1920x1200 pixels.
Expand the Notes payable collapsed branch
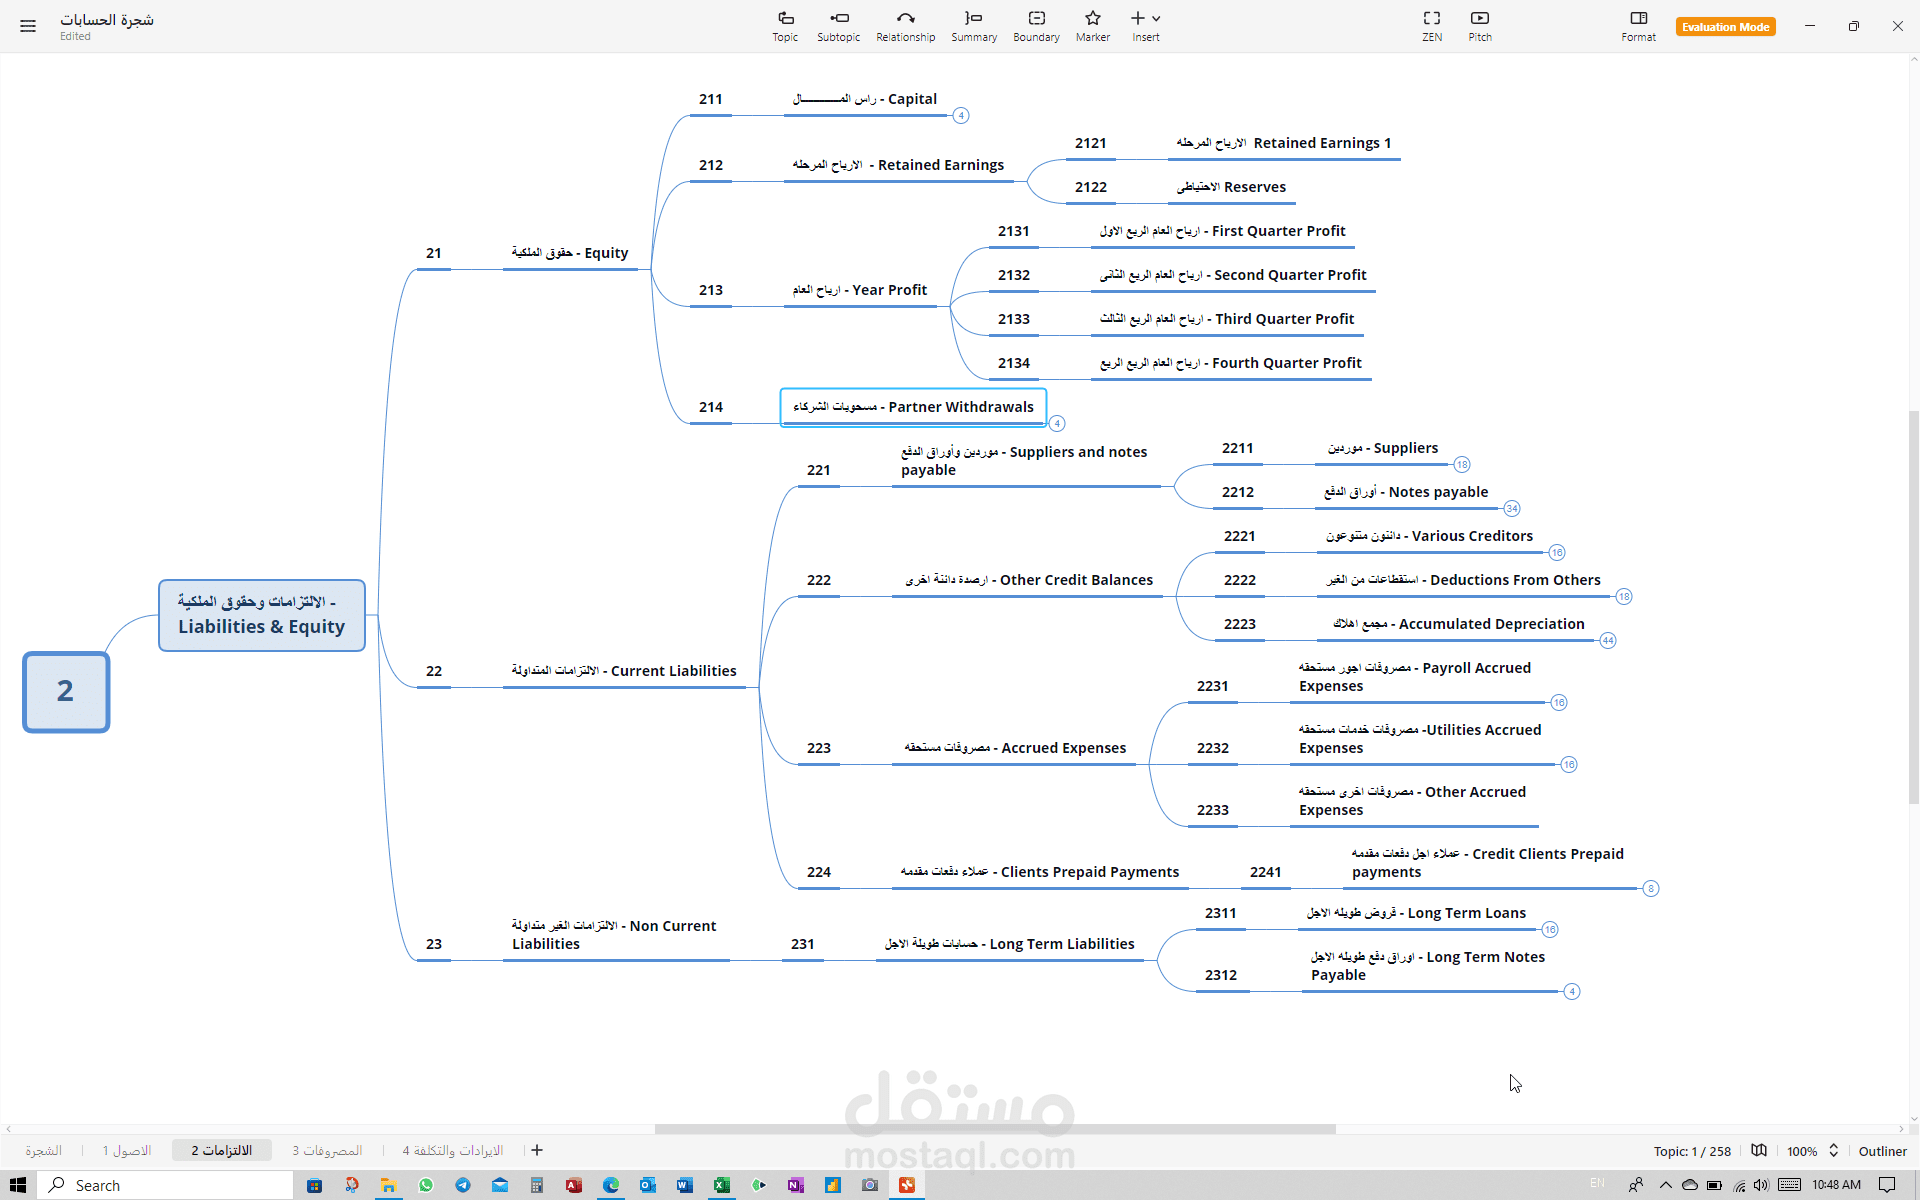coord(1512,509)
